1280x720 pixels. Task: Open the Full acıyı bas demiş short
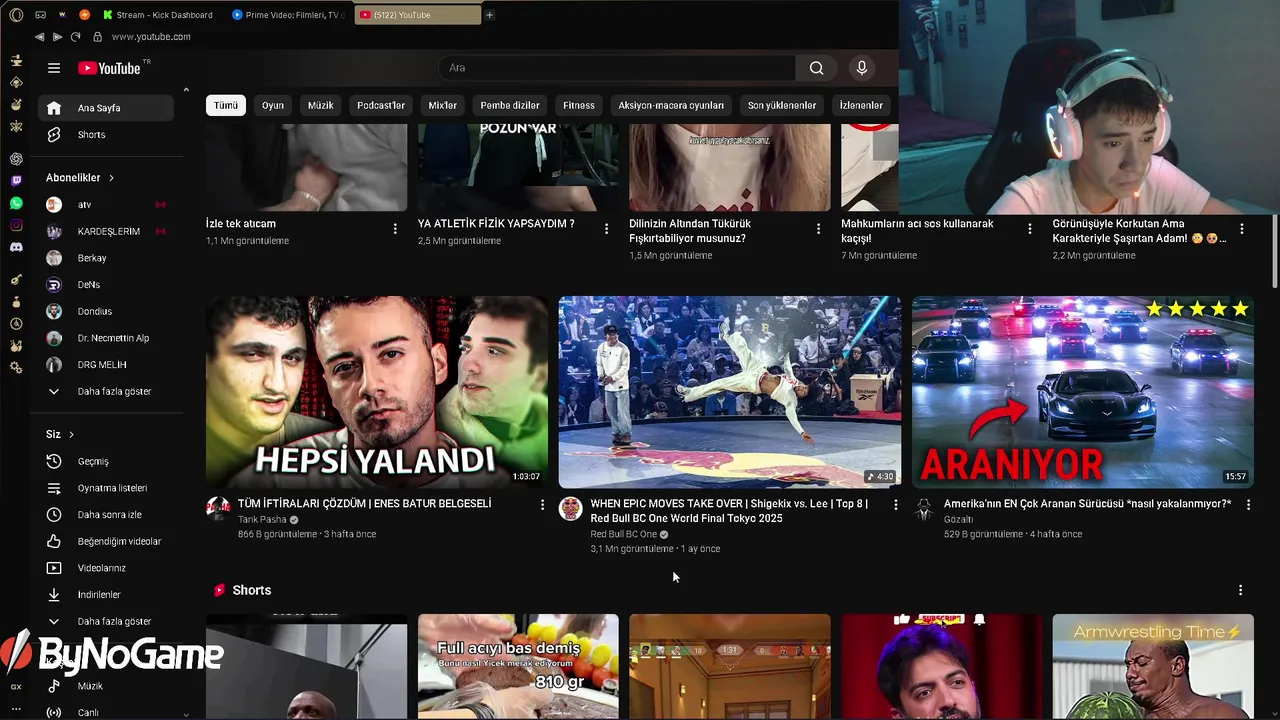[x=518, y=667]
